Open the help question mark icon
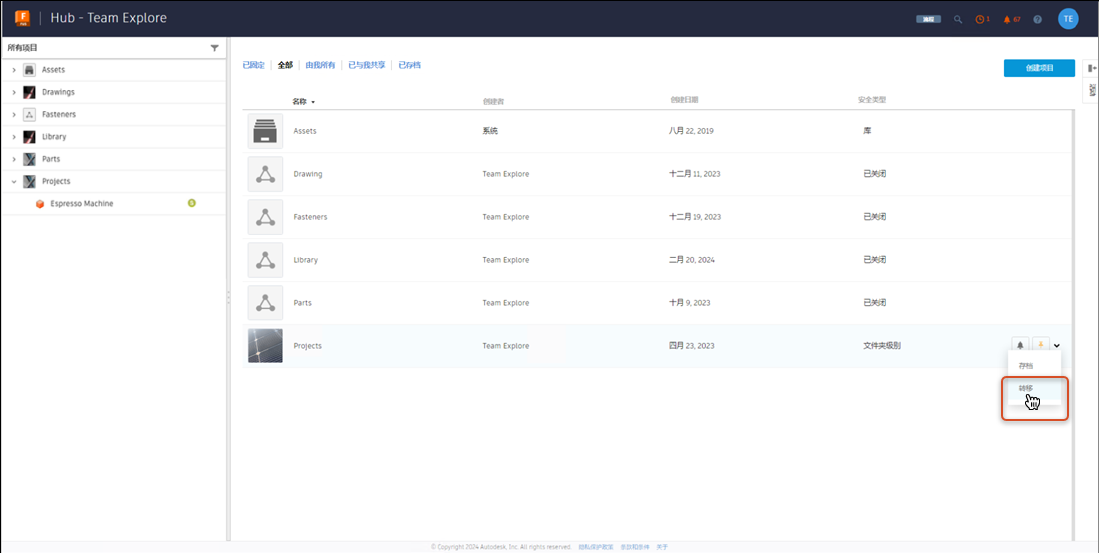Screen dimensions: 1099x553 tap(1037, 19)
